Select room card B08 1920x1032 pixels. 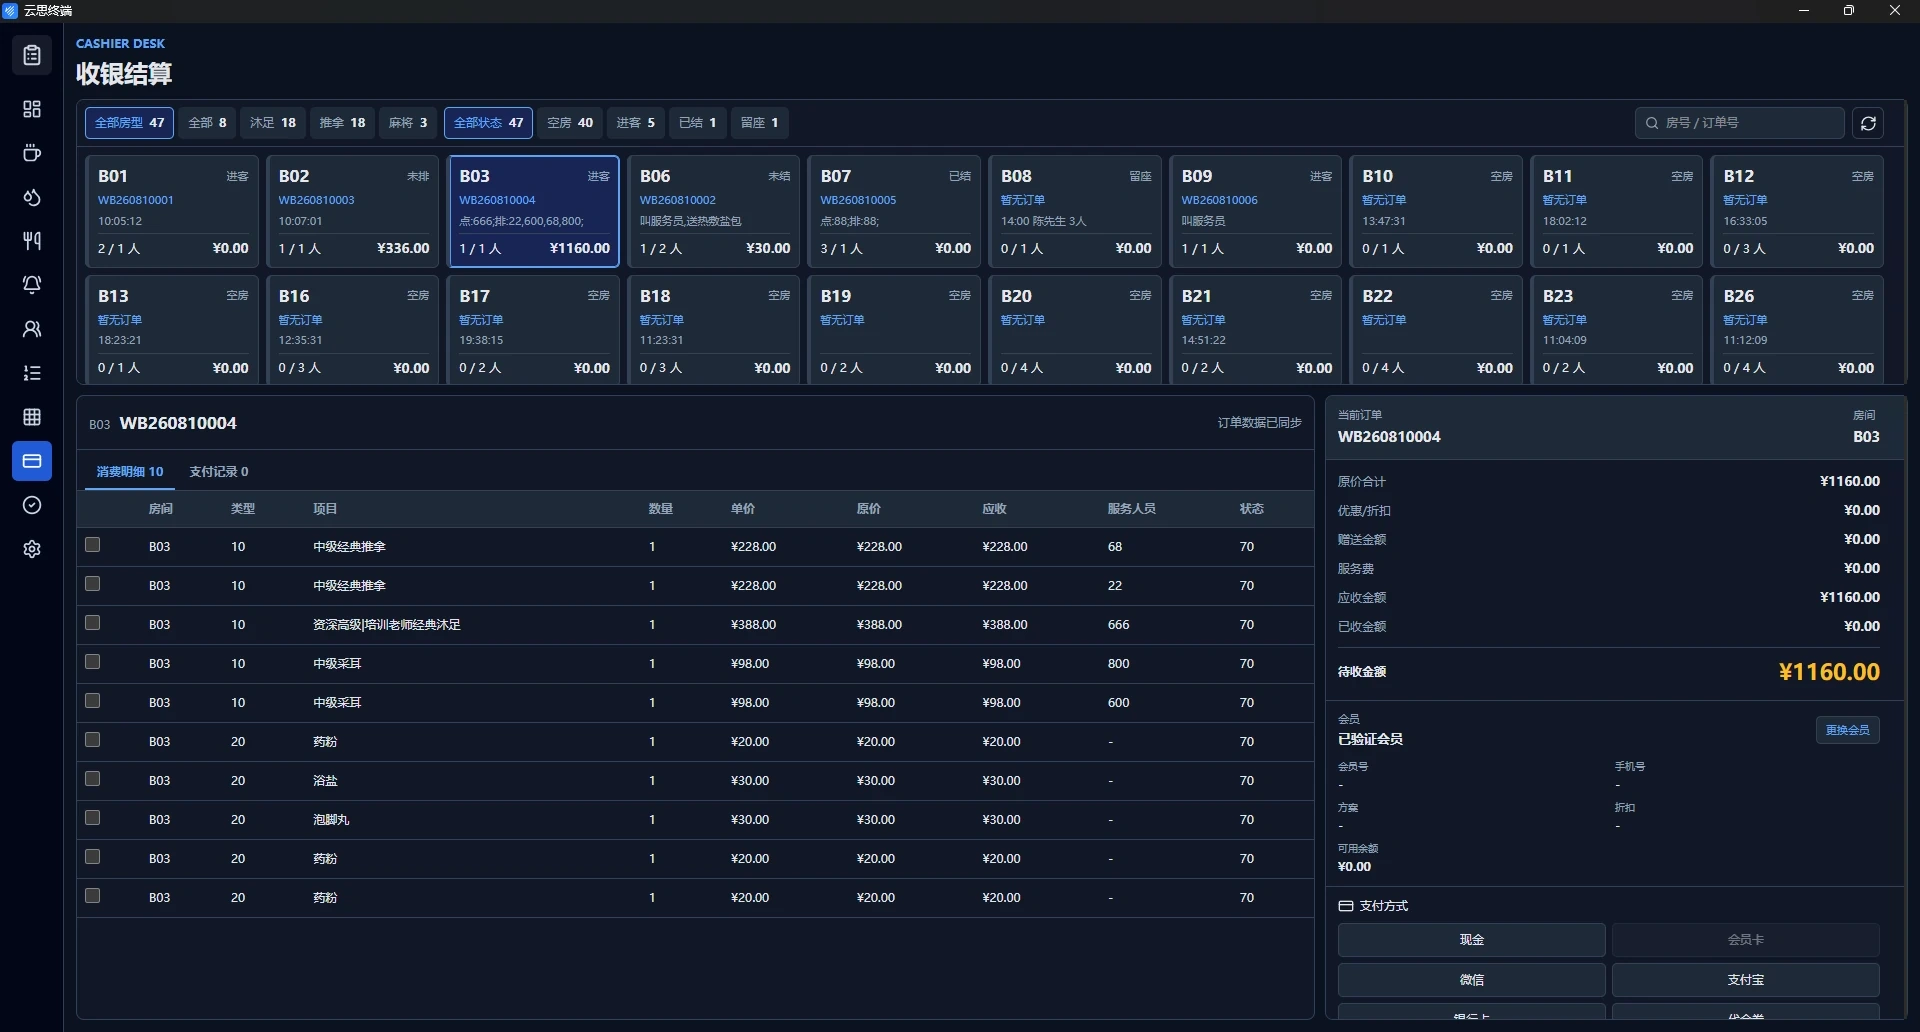point(1076,211)
